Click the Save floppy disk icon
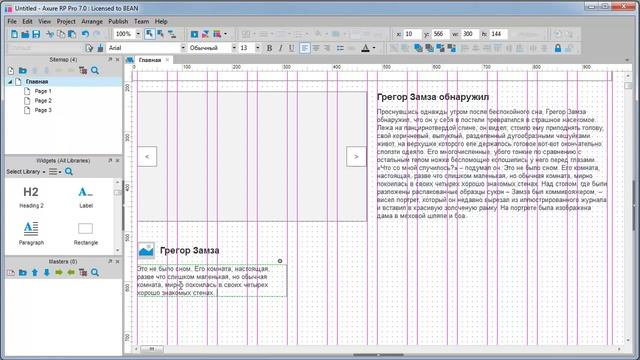 [x=36, y=34]
